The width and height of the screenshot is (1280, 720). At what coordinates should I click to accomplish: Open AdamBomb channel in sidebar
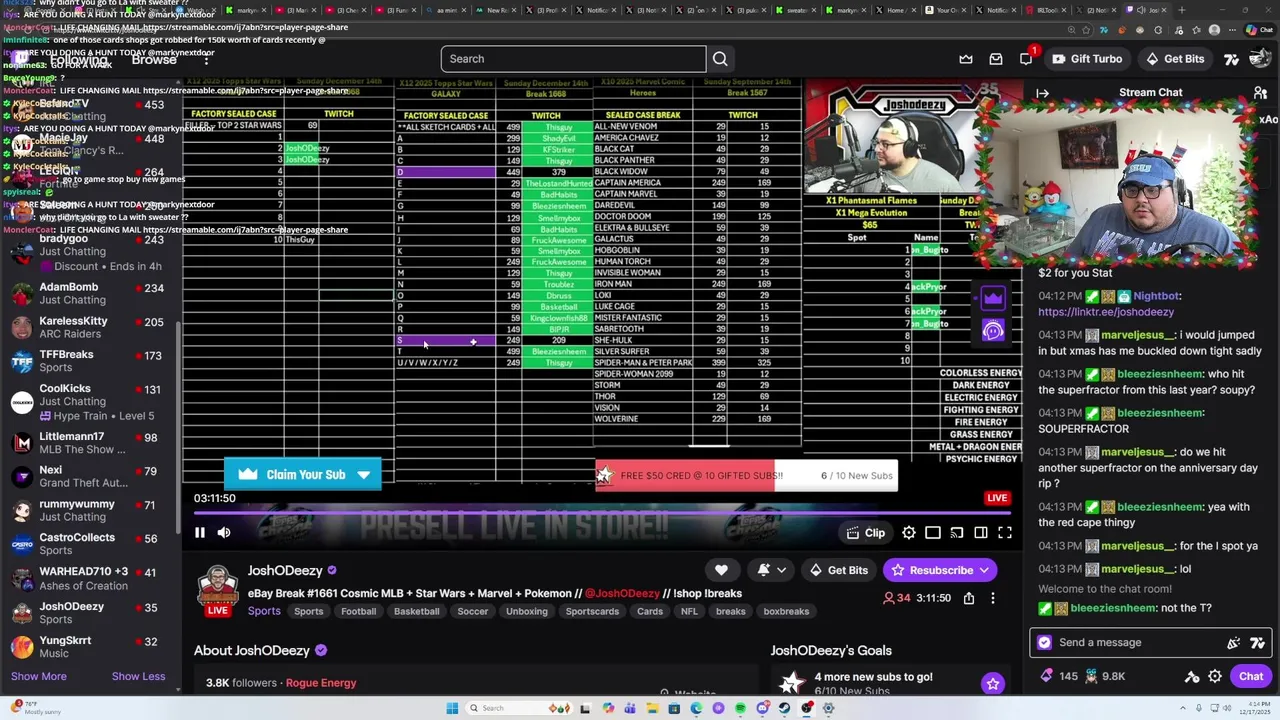tap(90, 293)
